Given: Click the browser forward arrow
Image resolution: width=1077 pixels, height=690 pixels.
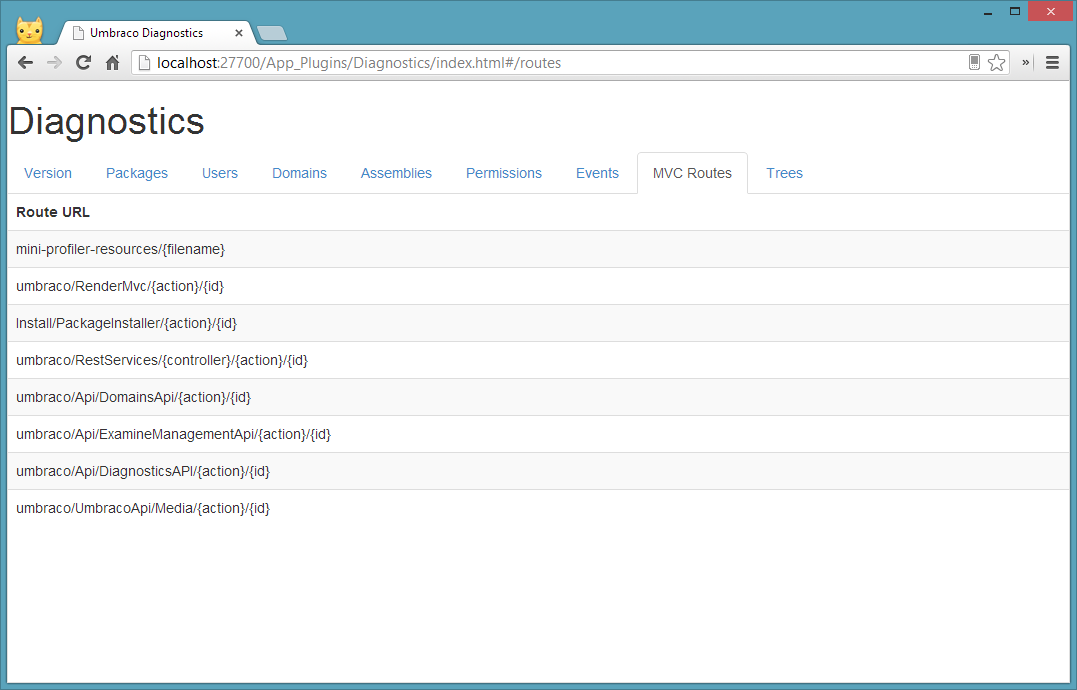Looking at the screenshot, I should tap(54, 62).
